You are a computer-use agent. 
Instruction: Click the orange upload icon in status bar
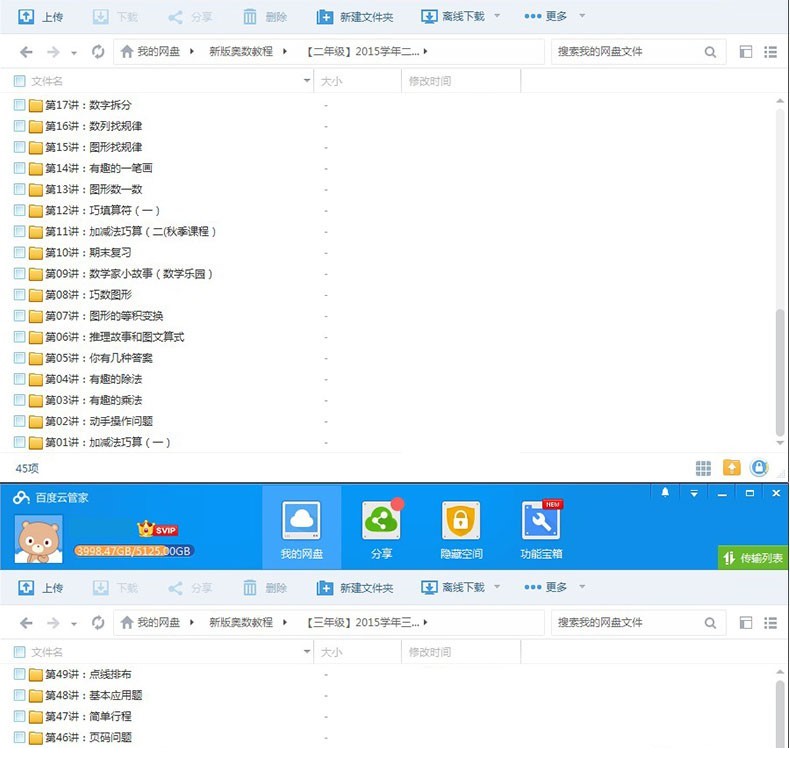point(732,468)
